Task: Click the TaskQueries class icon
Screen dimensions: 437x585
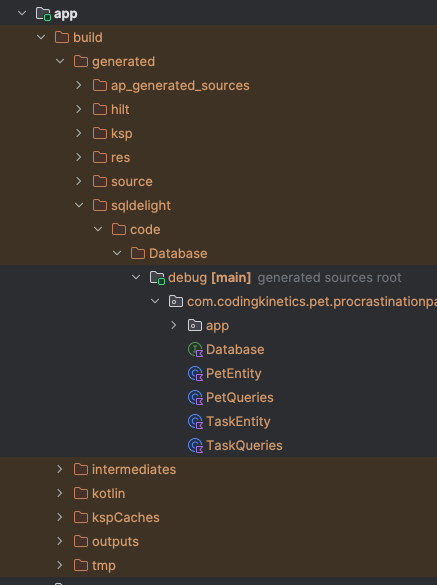Action: pos(196,445)
